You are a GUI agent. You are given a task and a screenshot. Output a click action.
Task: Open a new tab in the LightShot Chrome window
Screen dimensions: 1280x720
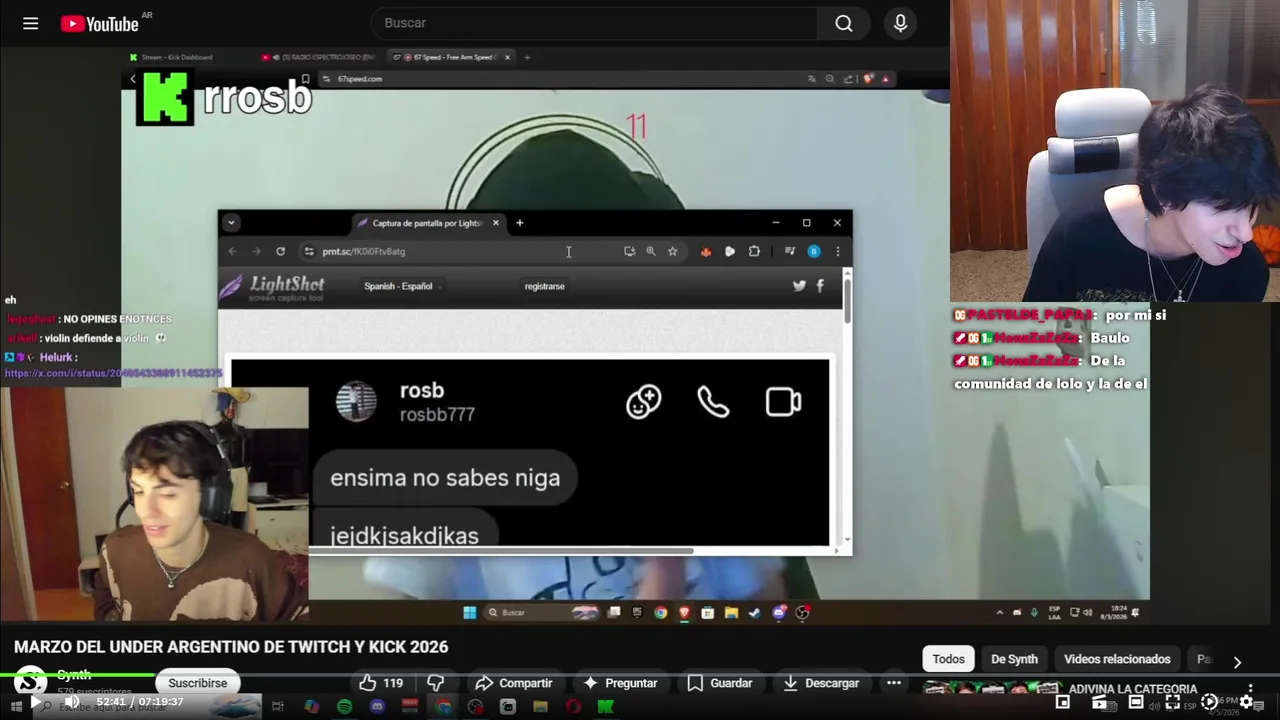pos(519,223)
